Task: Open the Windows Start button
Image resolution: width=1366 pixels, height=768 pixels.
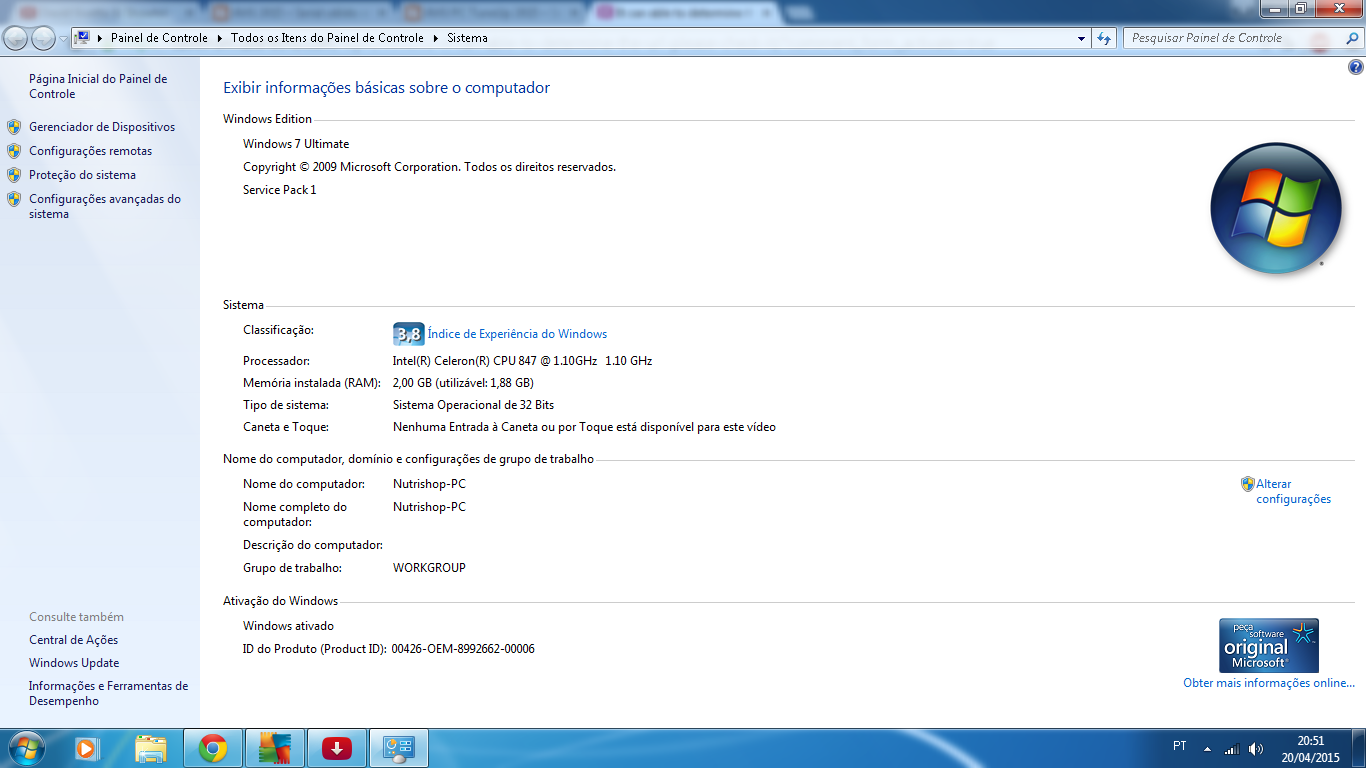Action: [25, 748]
